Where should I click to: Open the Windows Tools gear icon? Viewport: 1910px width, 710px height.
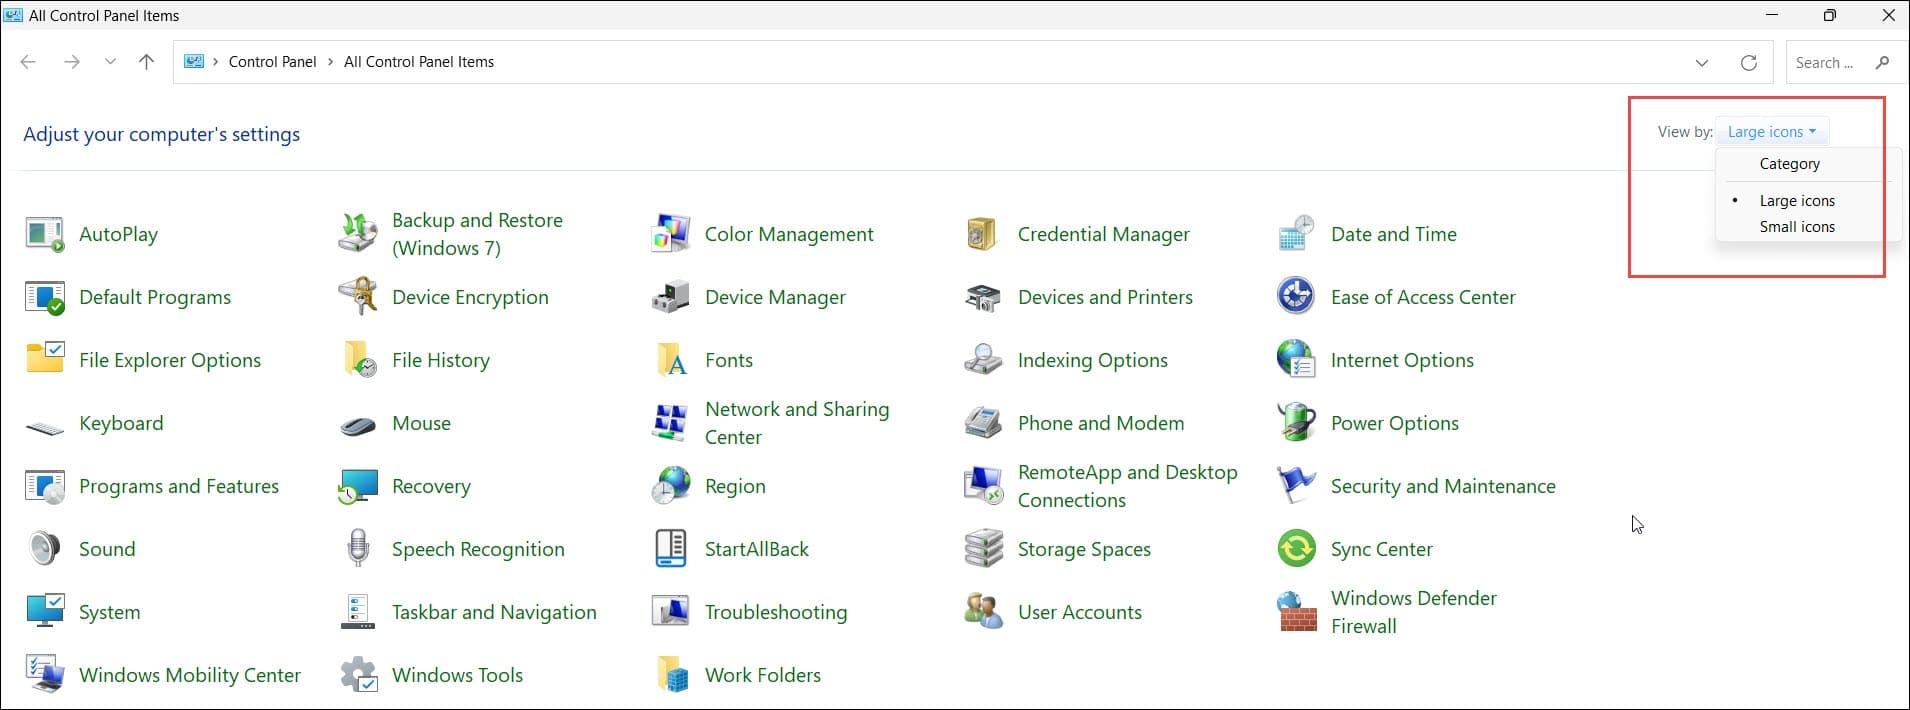pyautogui.click(x=358, y=675)
